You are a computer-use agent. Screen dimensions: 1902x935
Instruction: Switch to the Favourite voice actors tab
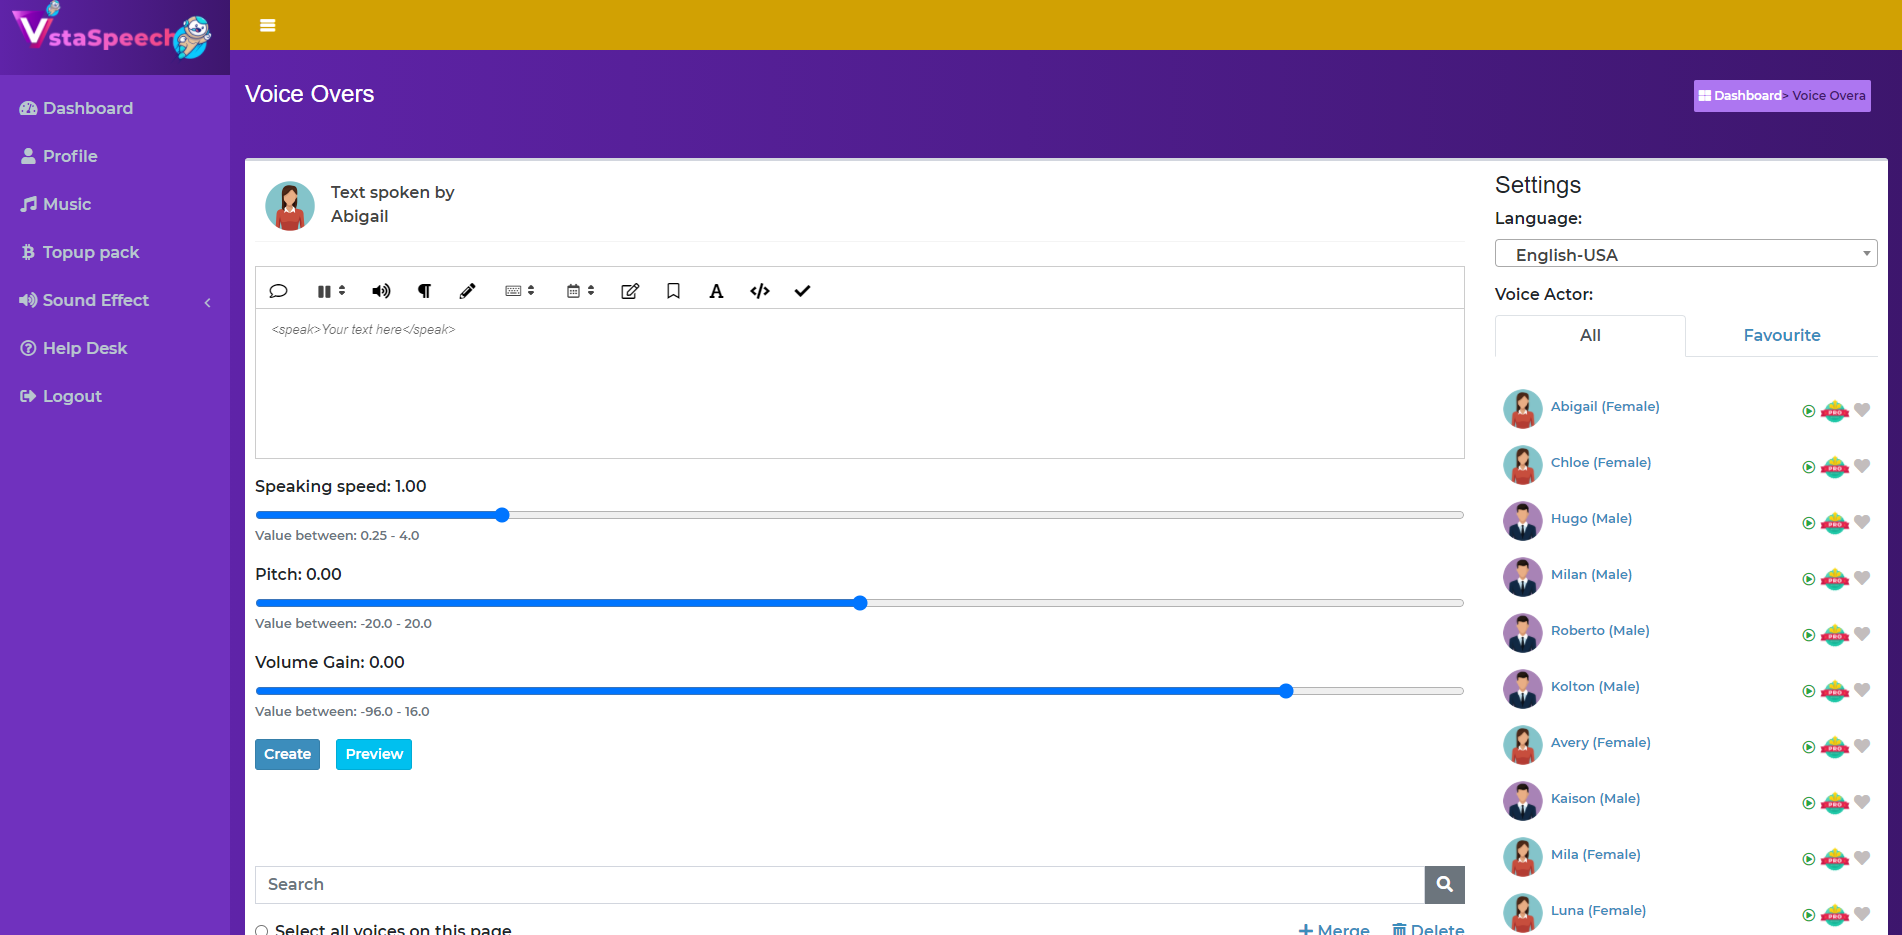(1782, 336)
